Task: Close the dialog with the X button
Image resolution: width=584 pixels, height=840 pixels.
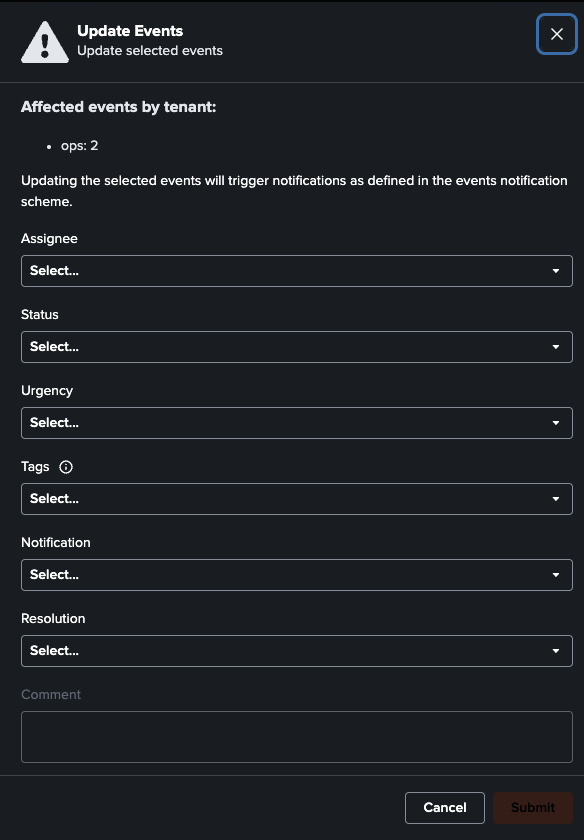Action: pyautogui.click(x=557, y=34)
